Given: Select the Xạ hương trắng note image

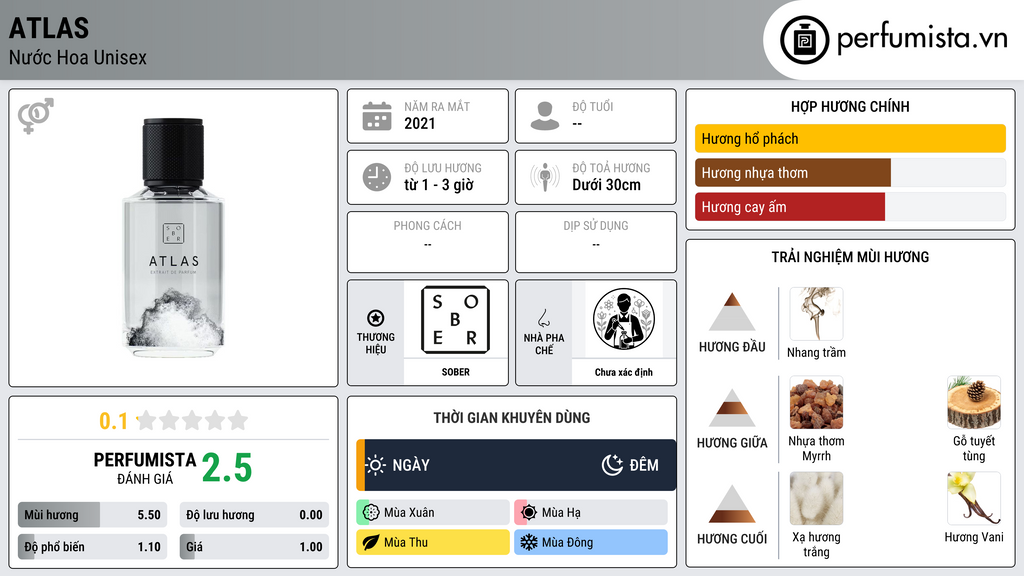Looking at the screenshot, I should pos(816,499).
